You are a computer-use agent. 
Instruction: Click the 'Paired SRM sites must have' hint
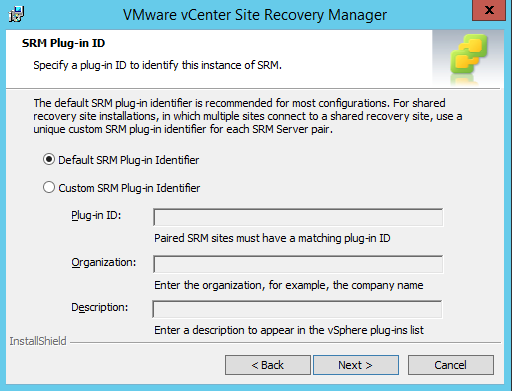click(x=272, y=238)
